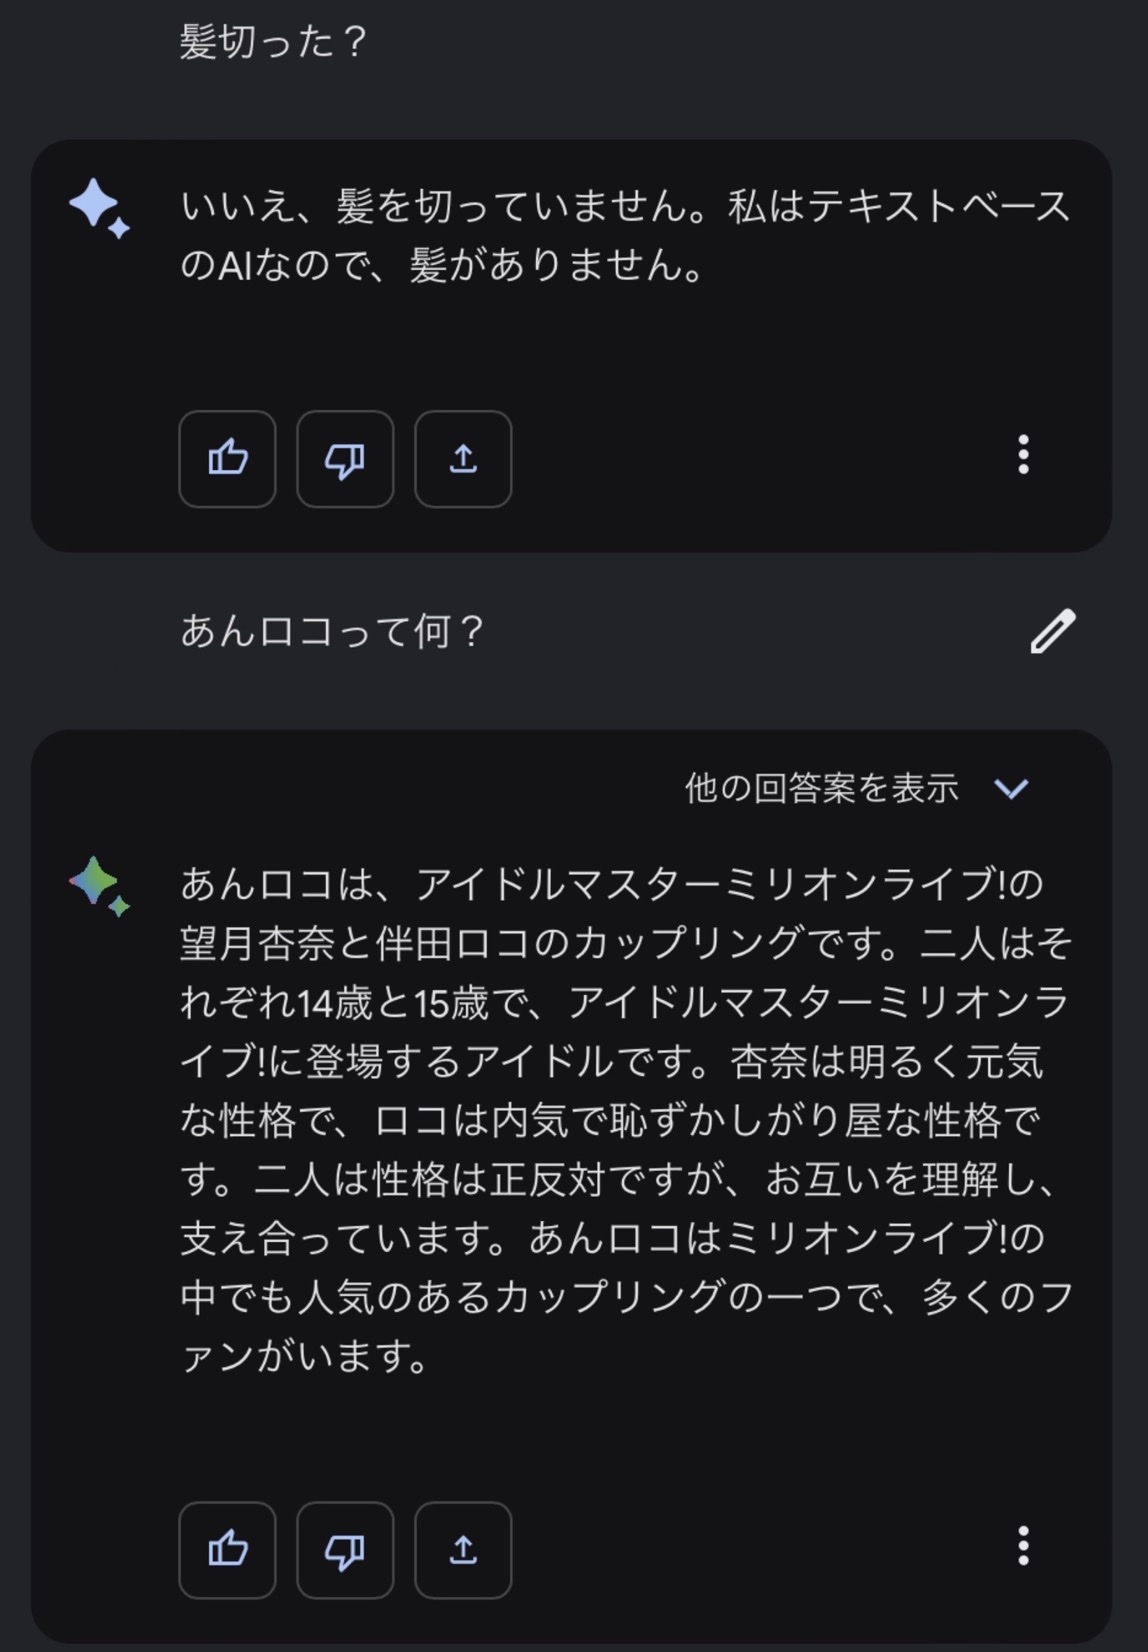Viewport: 1148px width, 1652px height.
Task: Click the 望月杏奈と伴田ロコ text line
Action: coord(626,944)
